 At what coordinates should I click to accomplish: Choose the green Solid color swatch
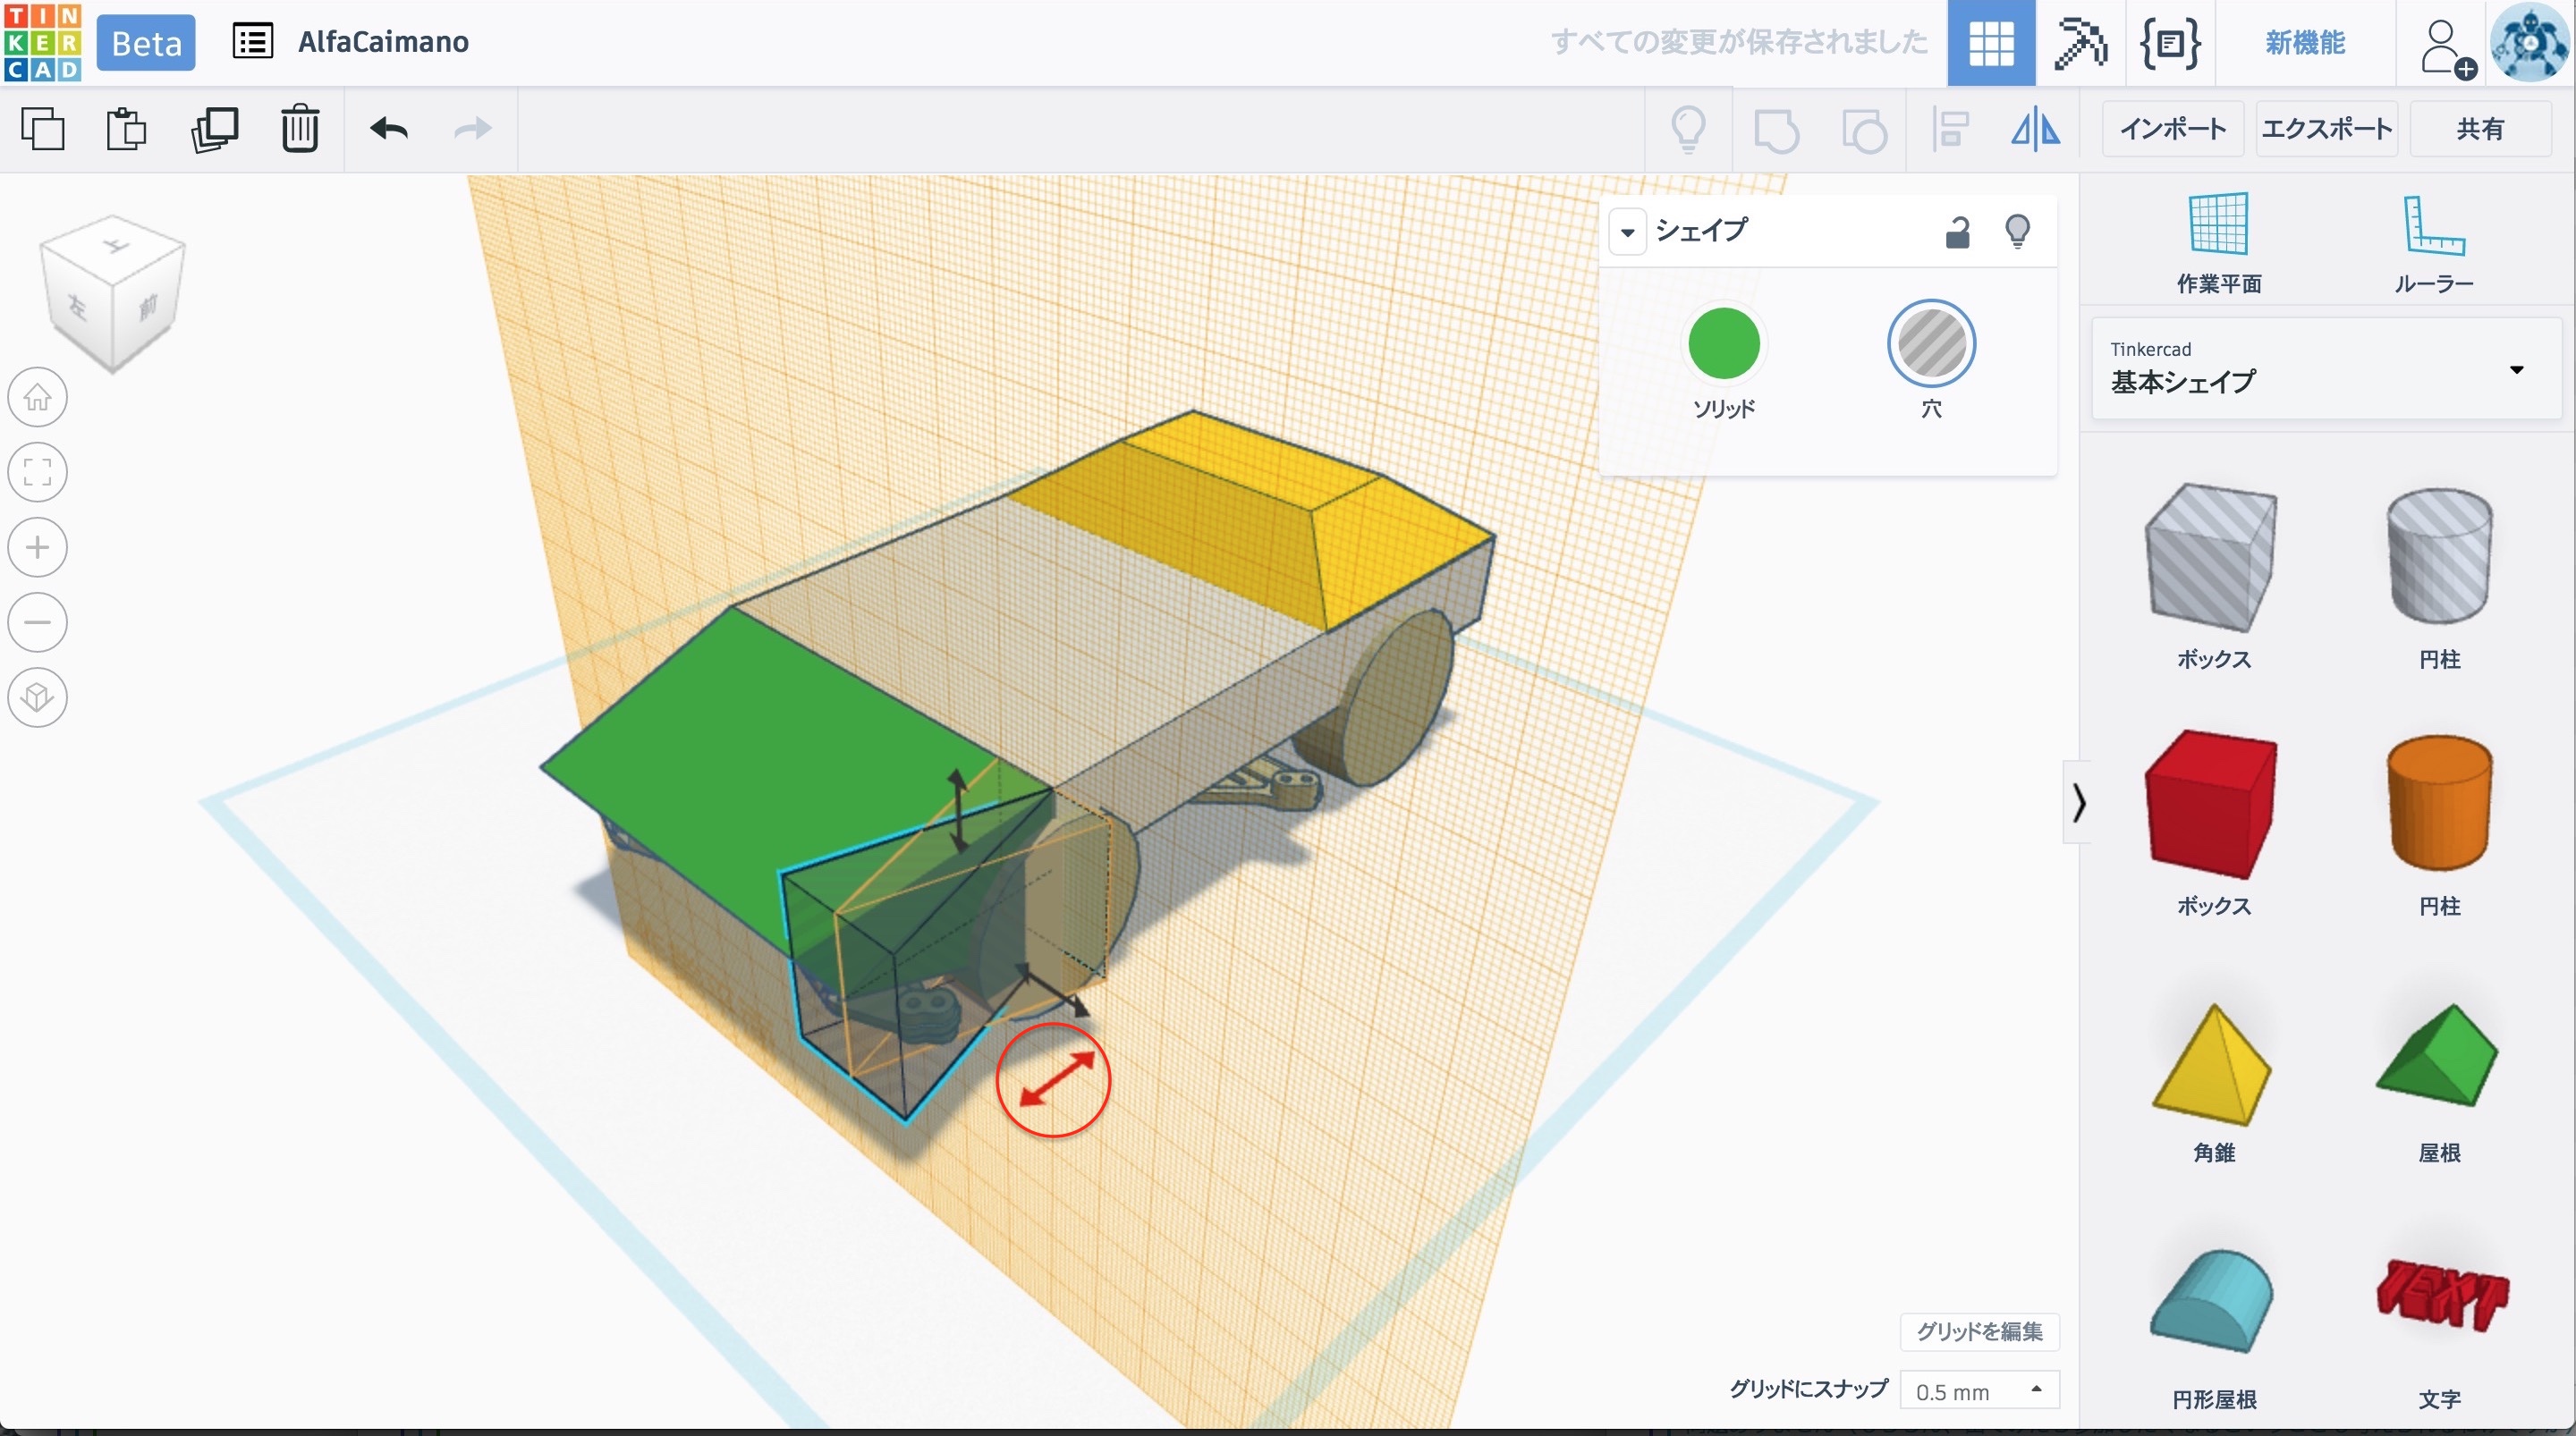(1723, 344)
